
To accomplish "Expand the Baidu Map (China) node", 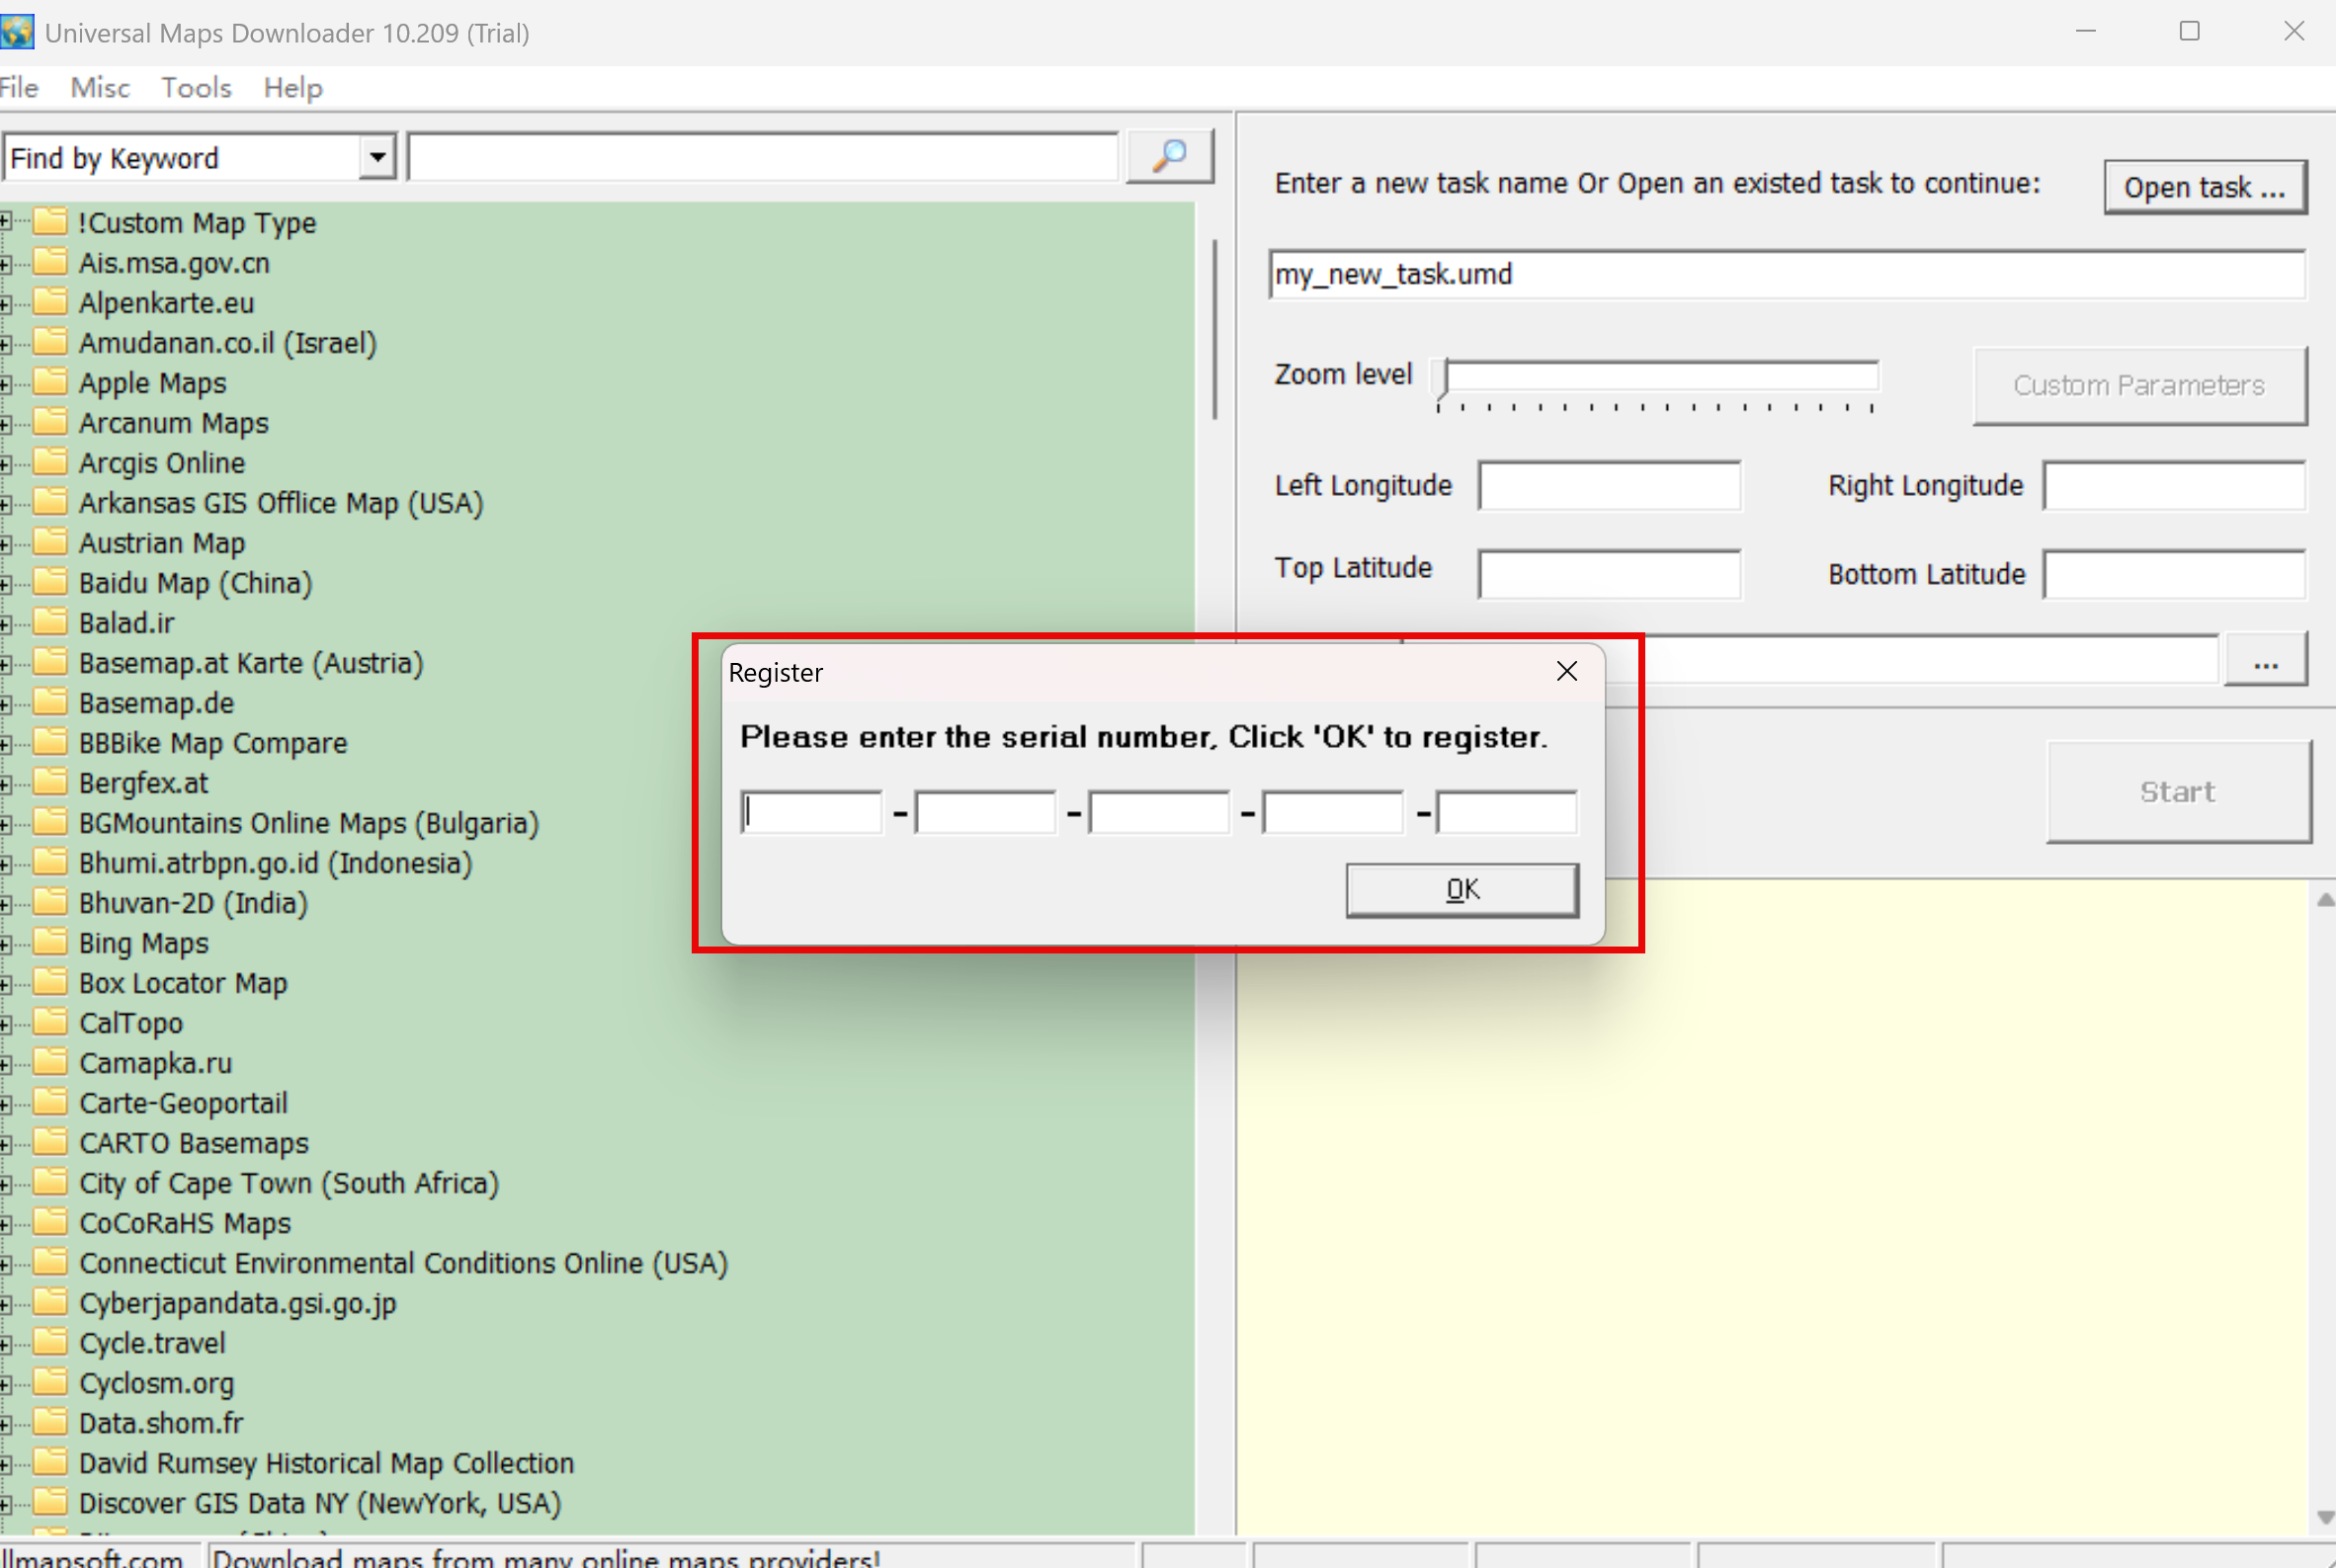I will [x=6, y=583].
